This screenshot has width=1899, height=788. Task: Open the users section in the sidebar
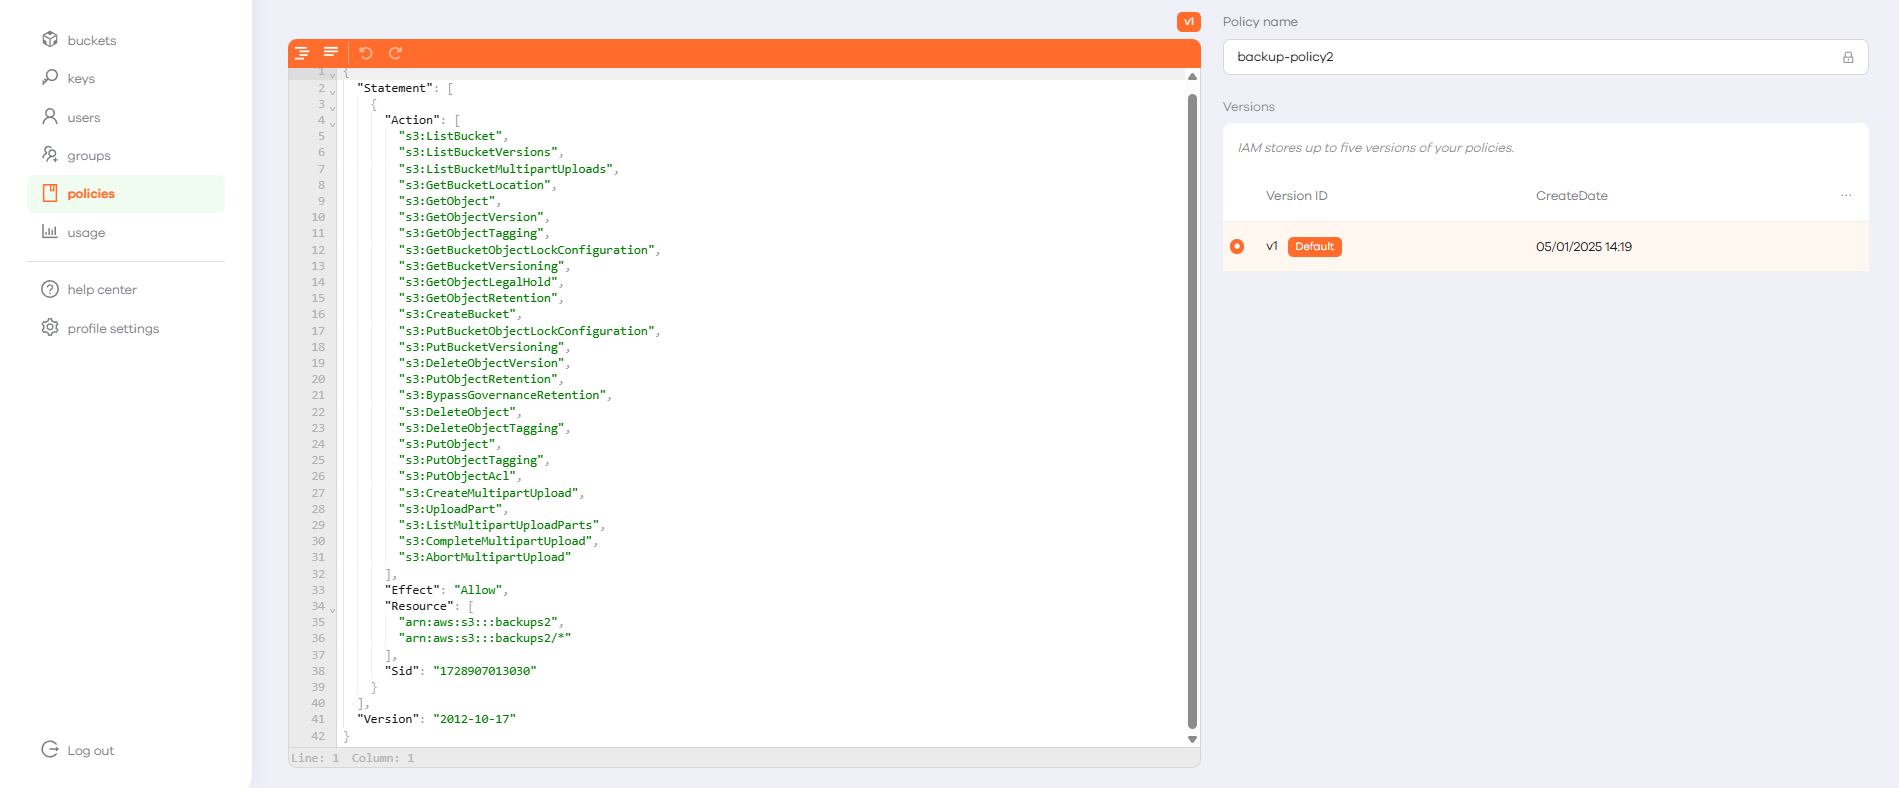[x=84, y=117]
